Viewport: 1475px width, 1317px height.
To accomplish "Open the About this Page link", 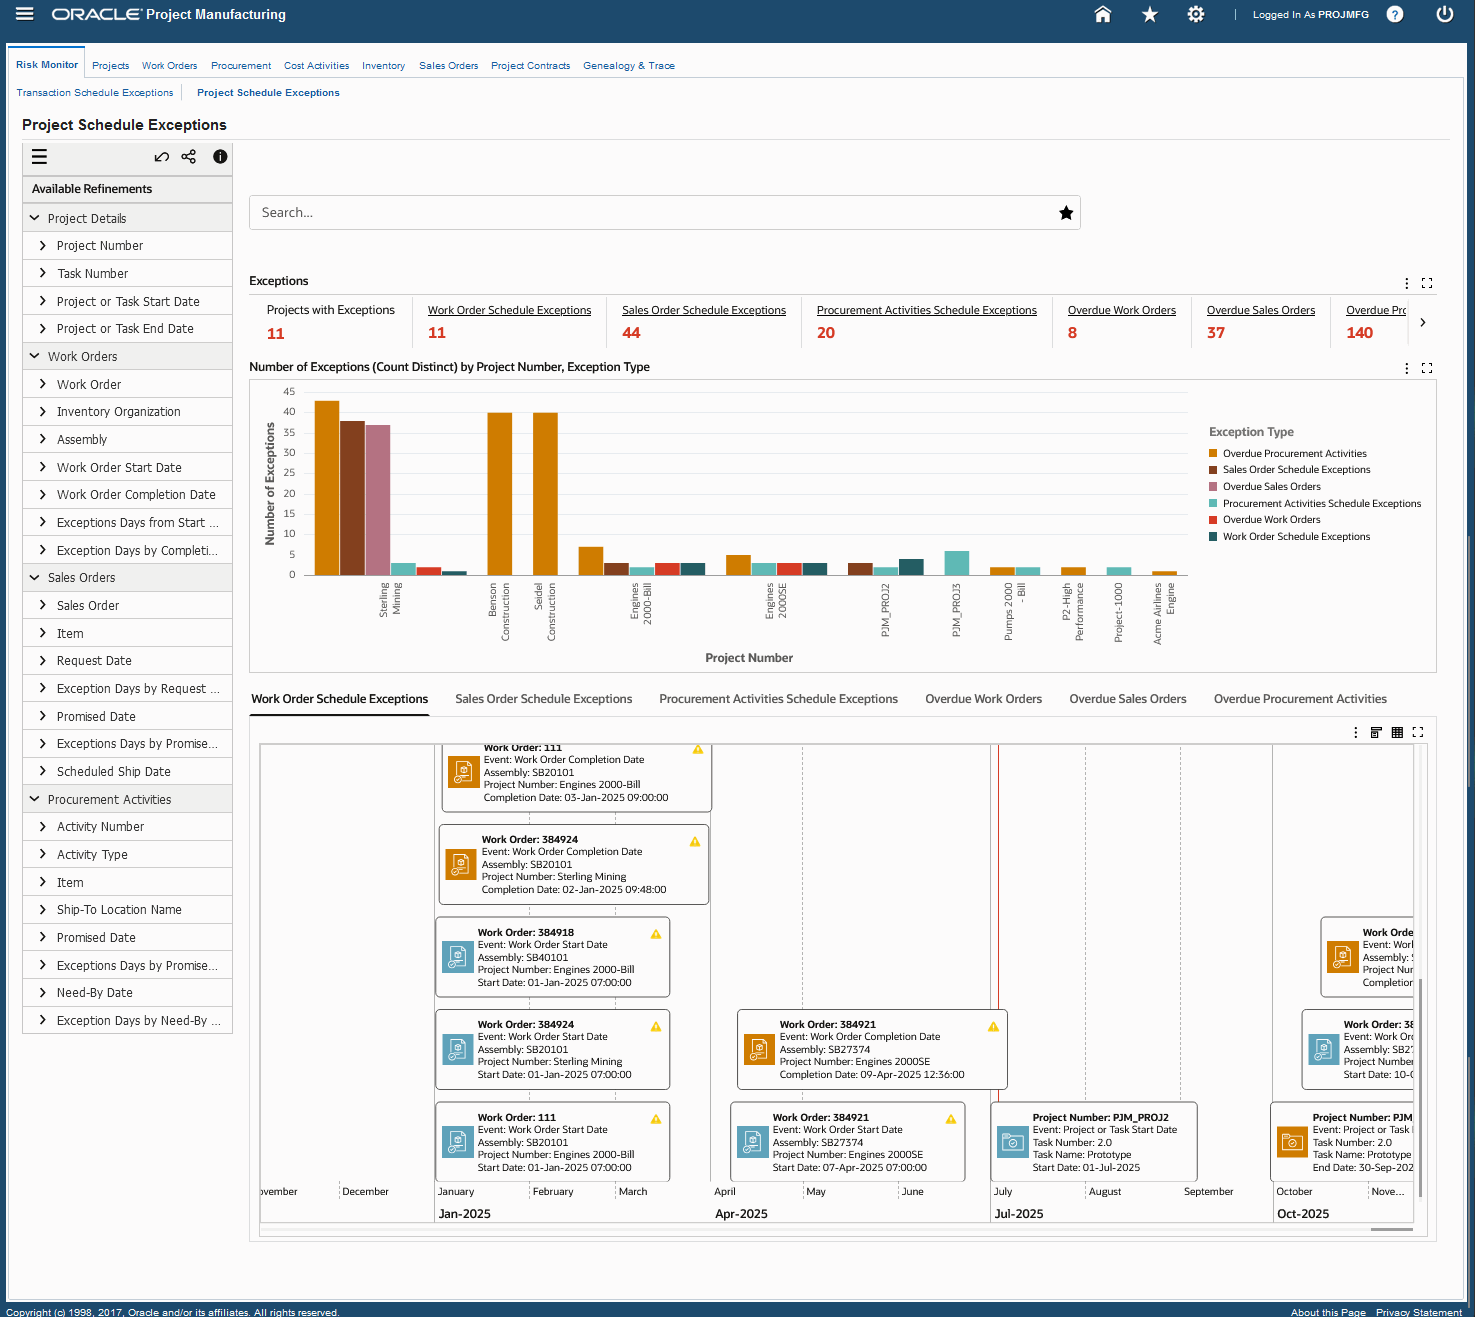I will pyautogui.click(x=1328, y=1312).
